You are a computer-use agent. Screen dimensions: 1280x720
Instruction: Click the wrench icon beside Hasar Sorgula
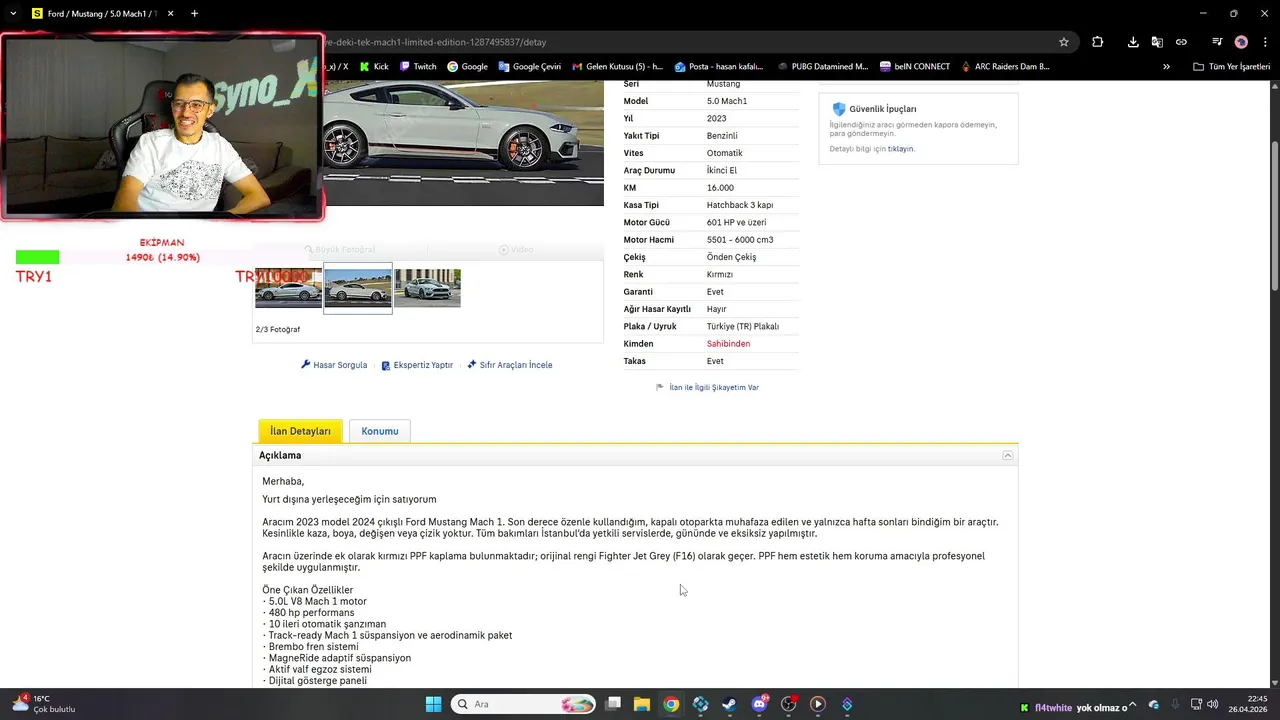[306, 365]
